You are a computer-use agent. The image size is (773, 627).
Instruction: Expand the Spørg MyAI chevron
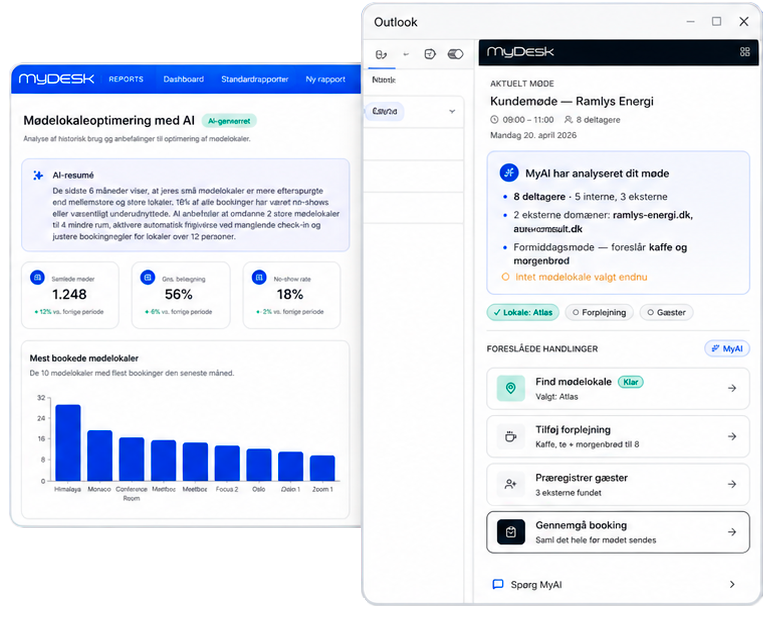pyautogui.click(x=732, y=584)
